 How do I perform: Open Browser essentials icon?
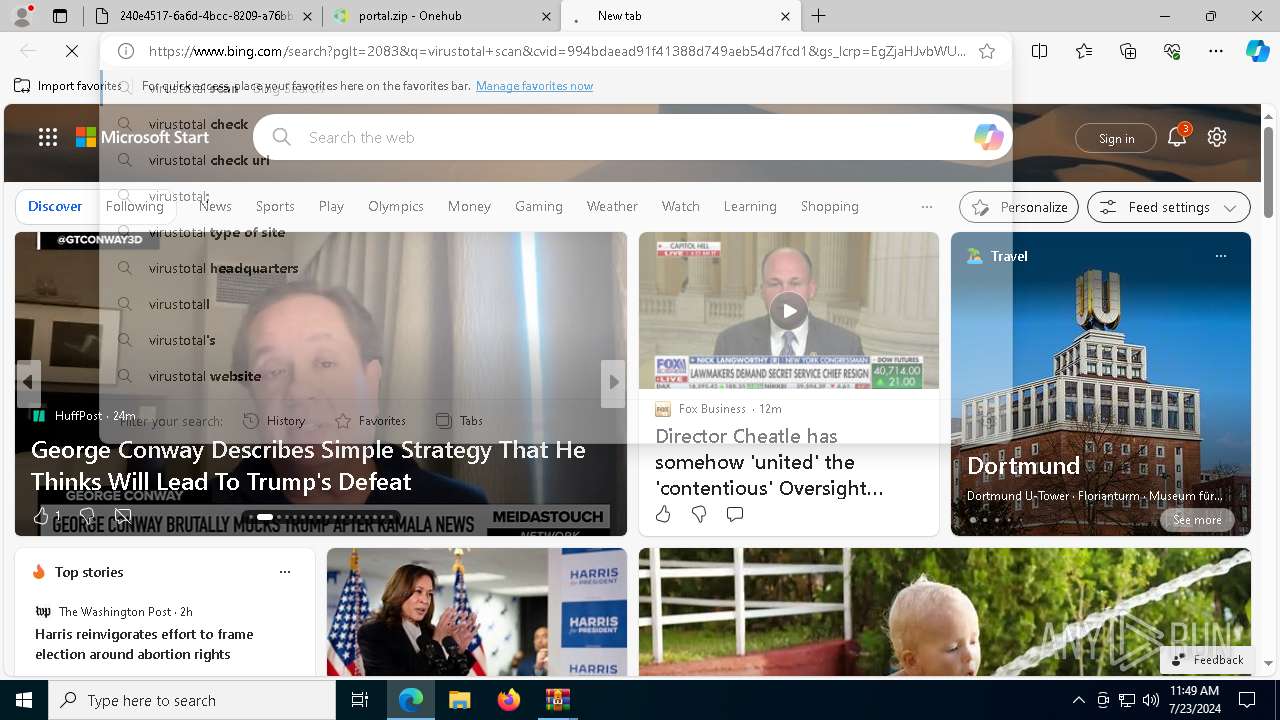pos(1172,51)
